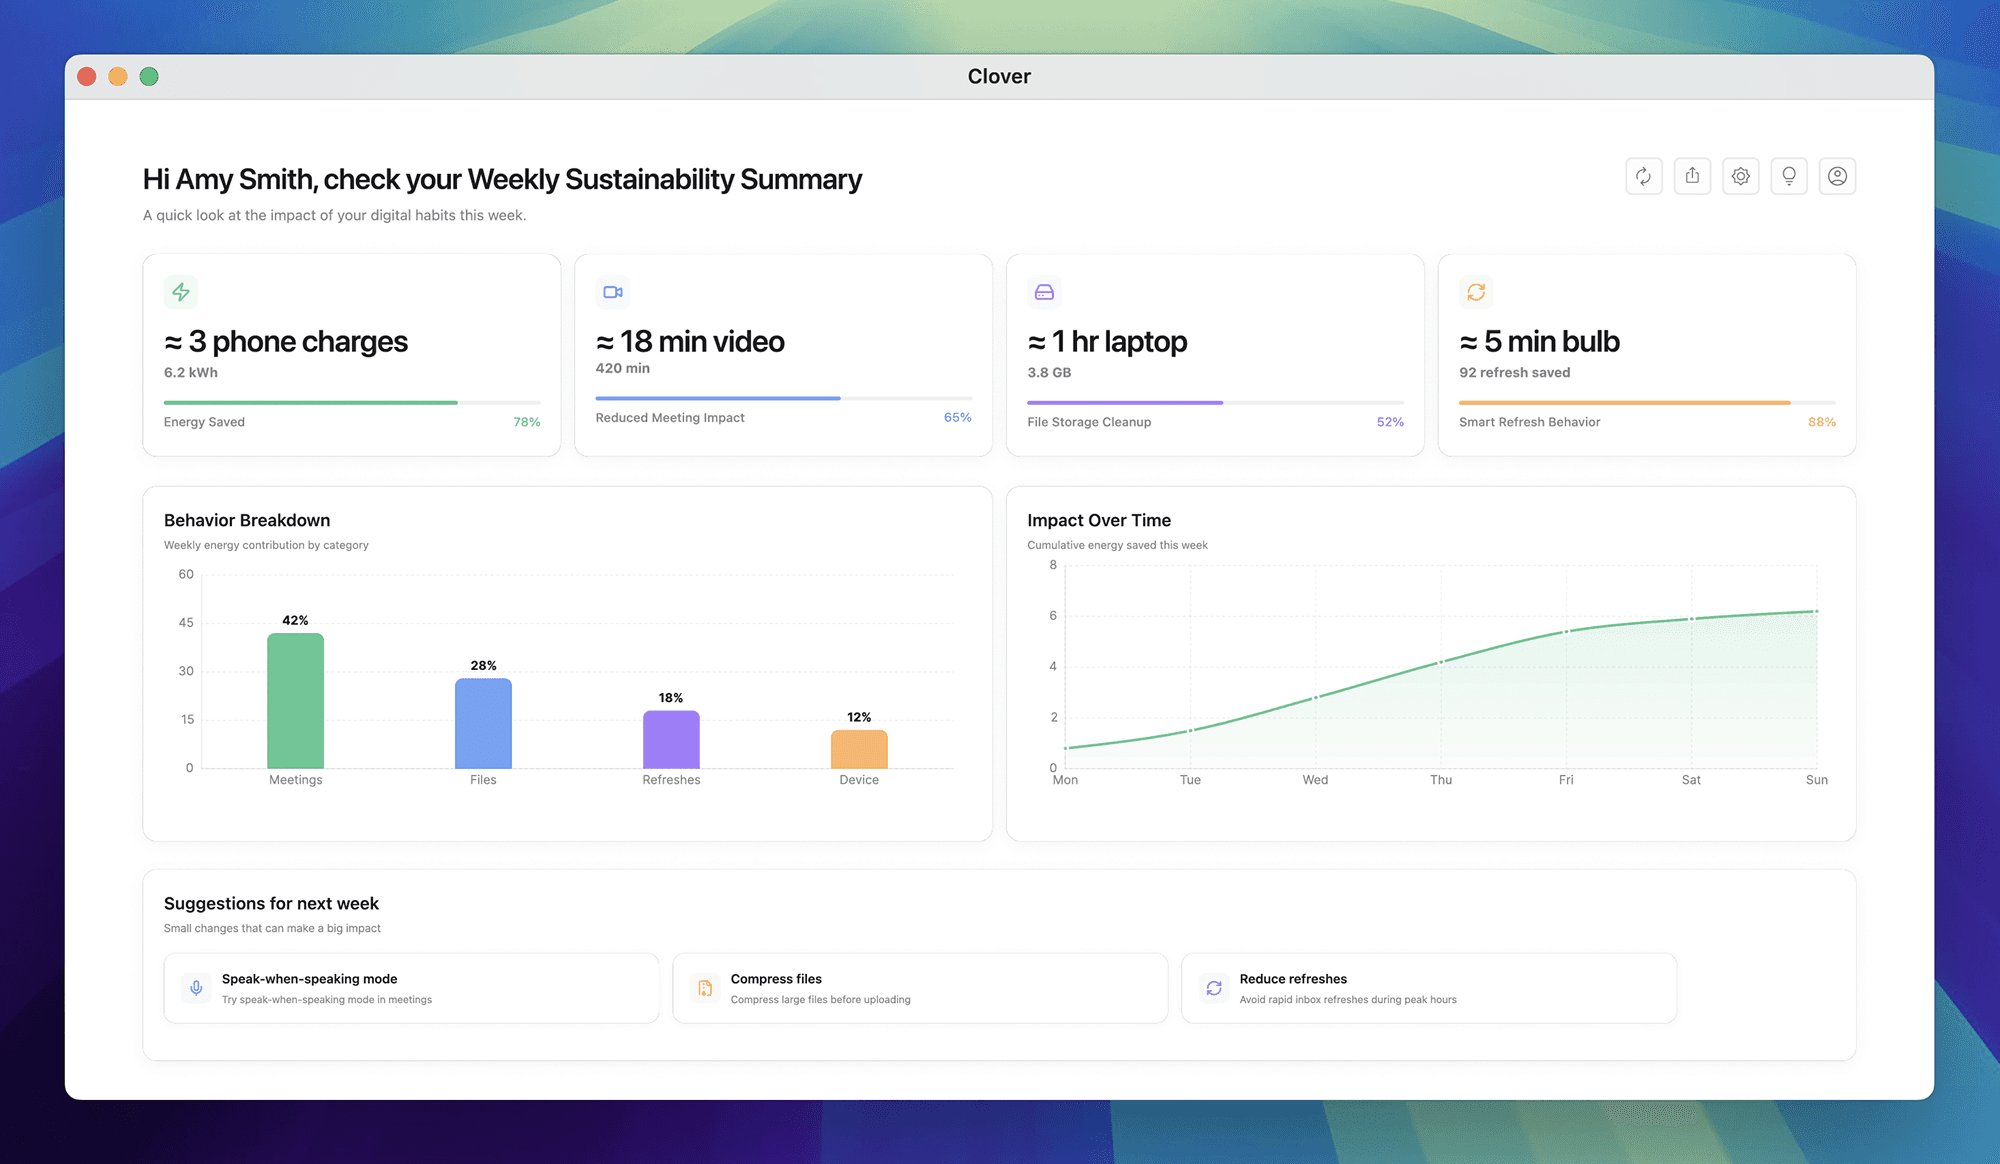
Task: Click the Reduce refreshes purple icon
Action: click(x=1214, y=988)
